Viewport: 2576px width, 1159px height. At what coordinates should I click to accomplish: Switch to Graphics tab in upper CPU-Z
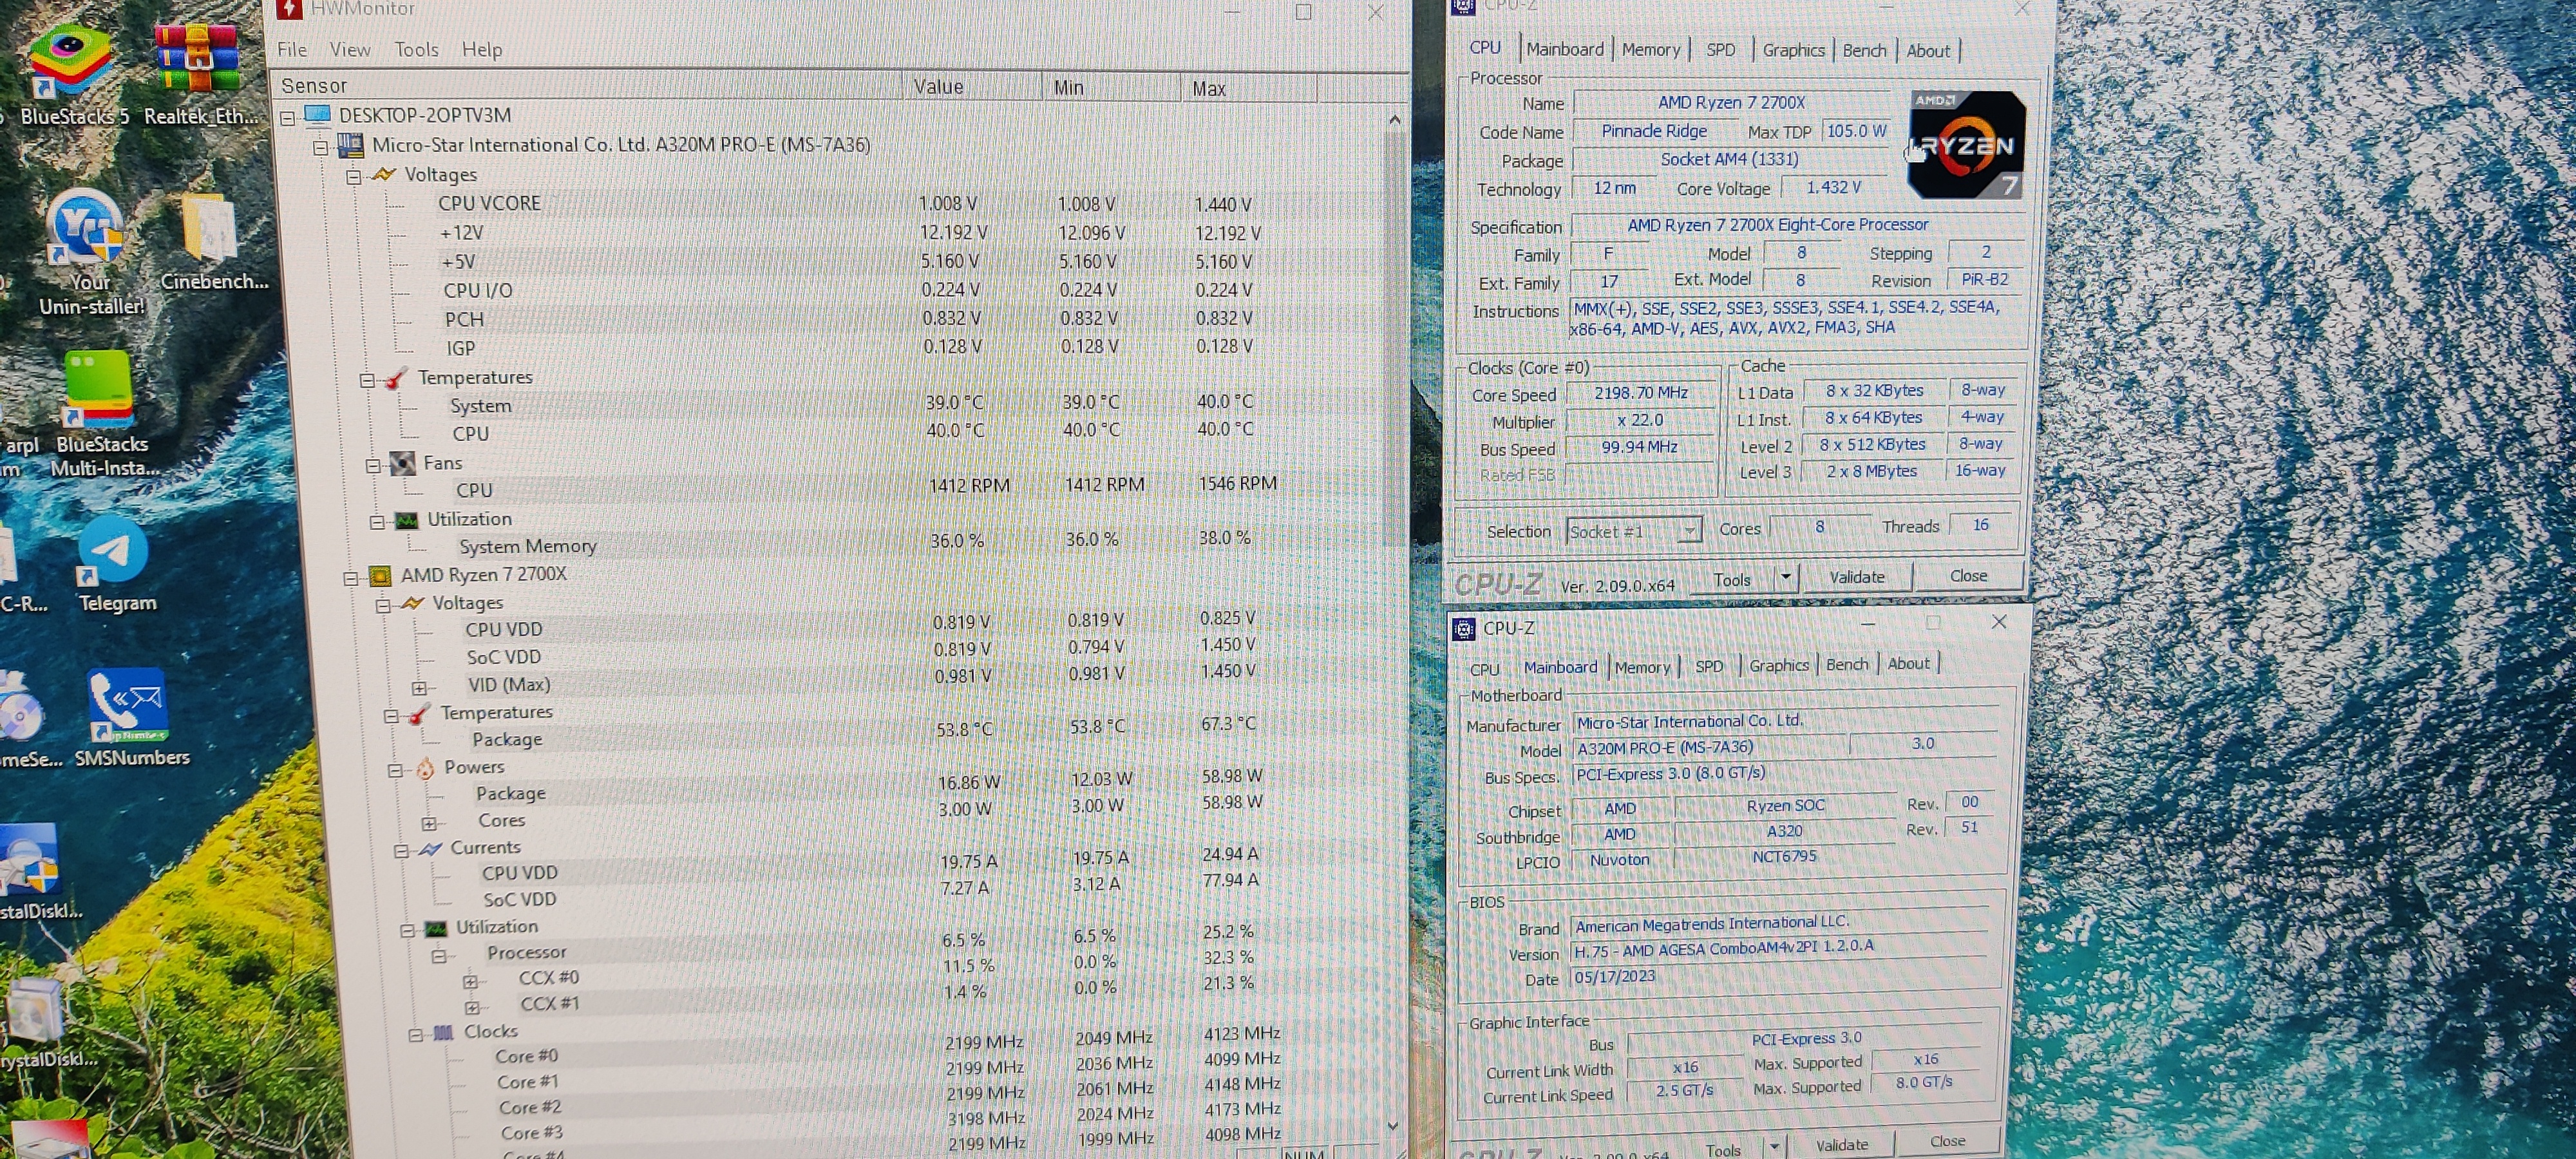click(1793, 50)
